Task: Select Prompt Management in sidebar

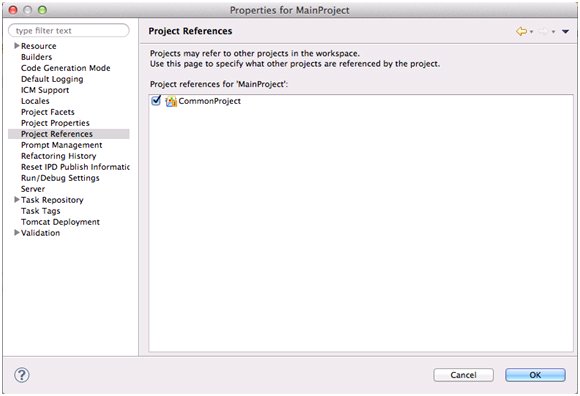Action: pos(61,145)
